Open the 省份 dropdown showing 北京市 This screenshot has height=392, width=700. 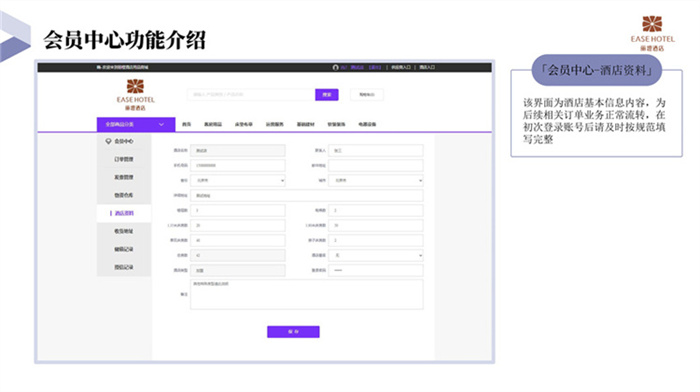238,180
